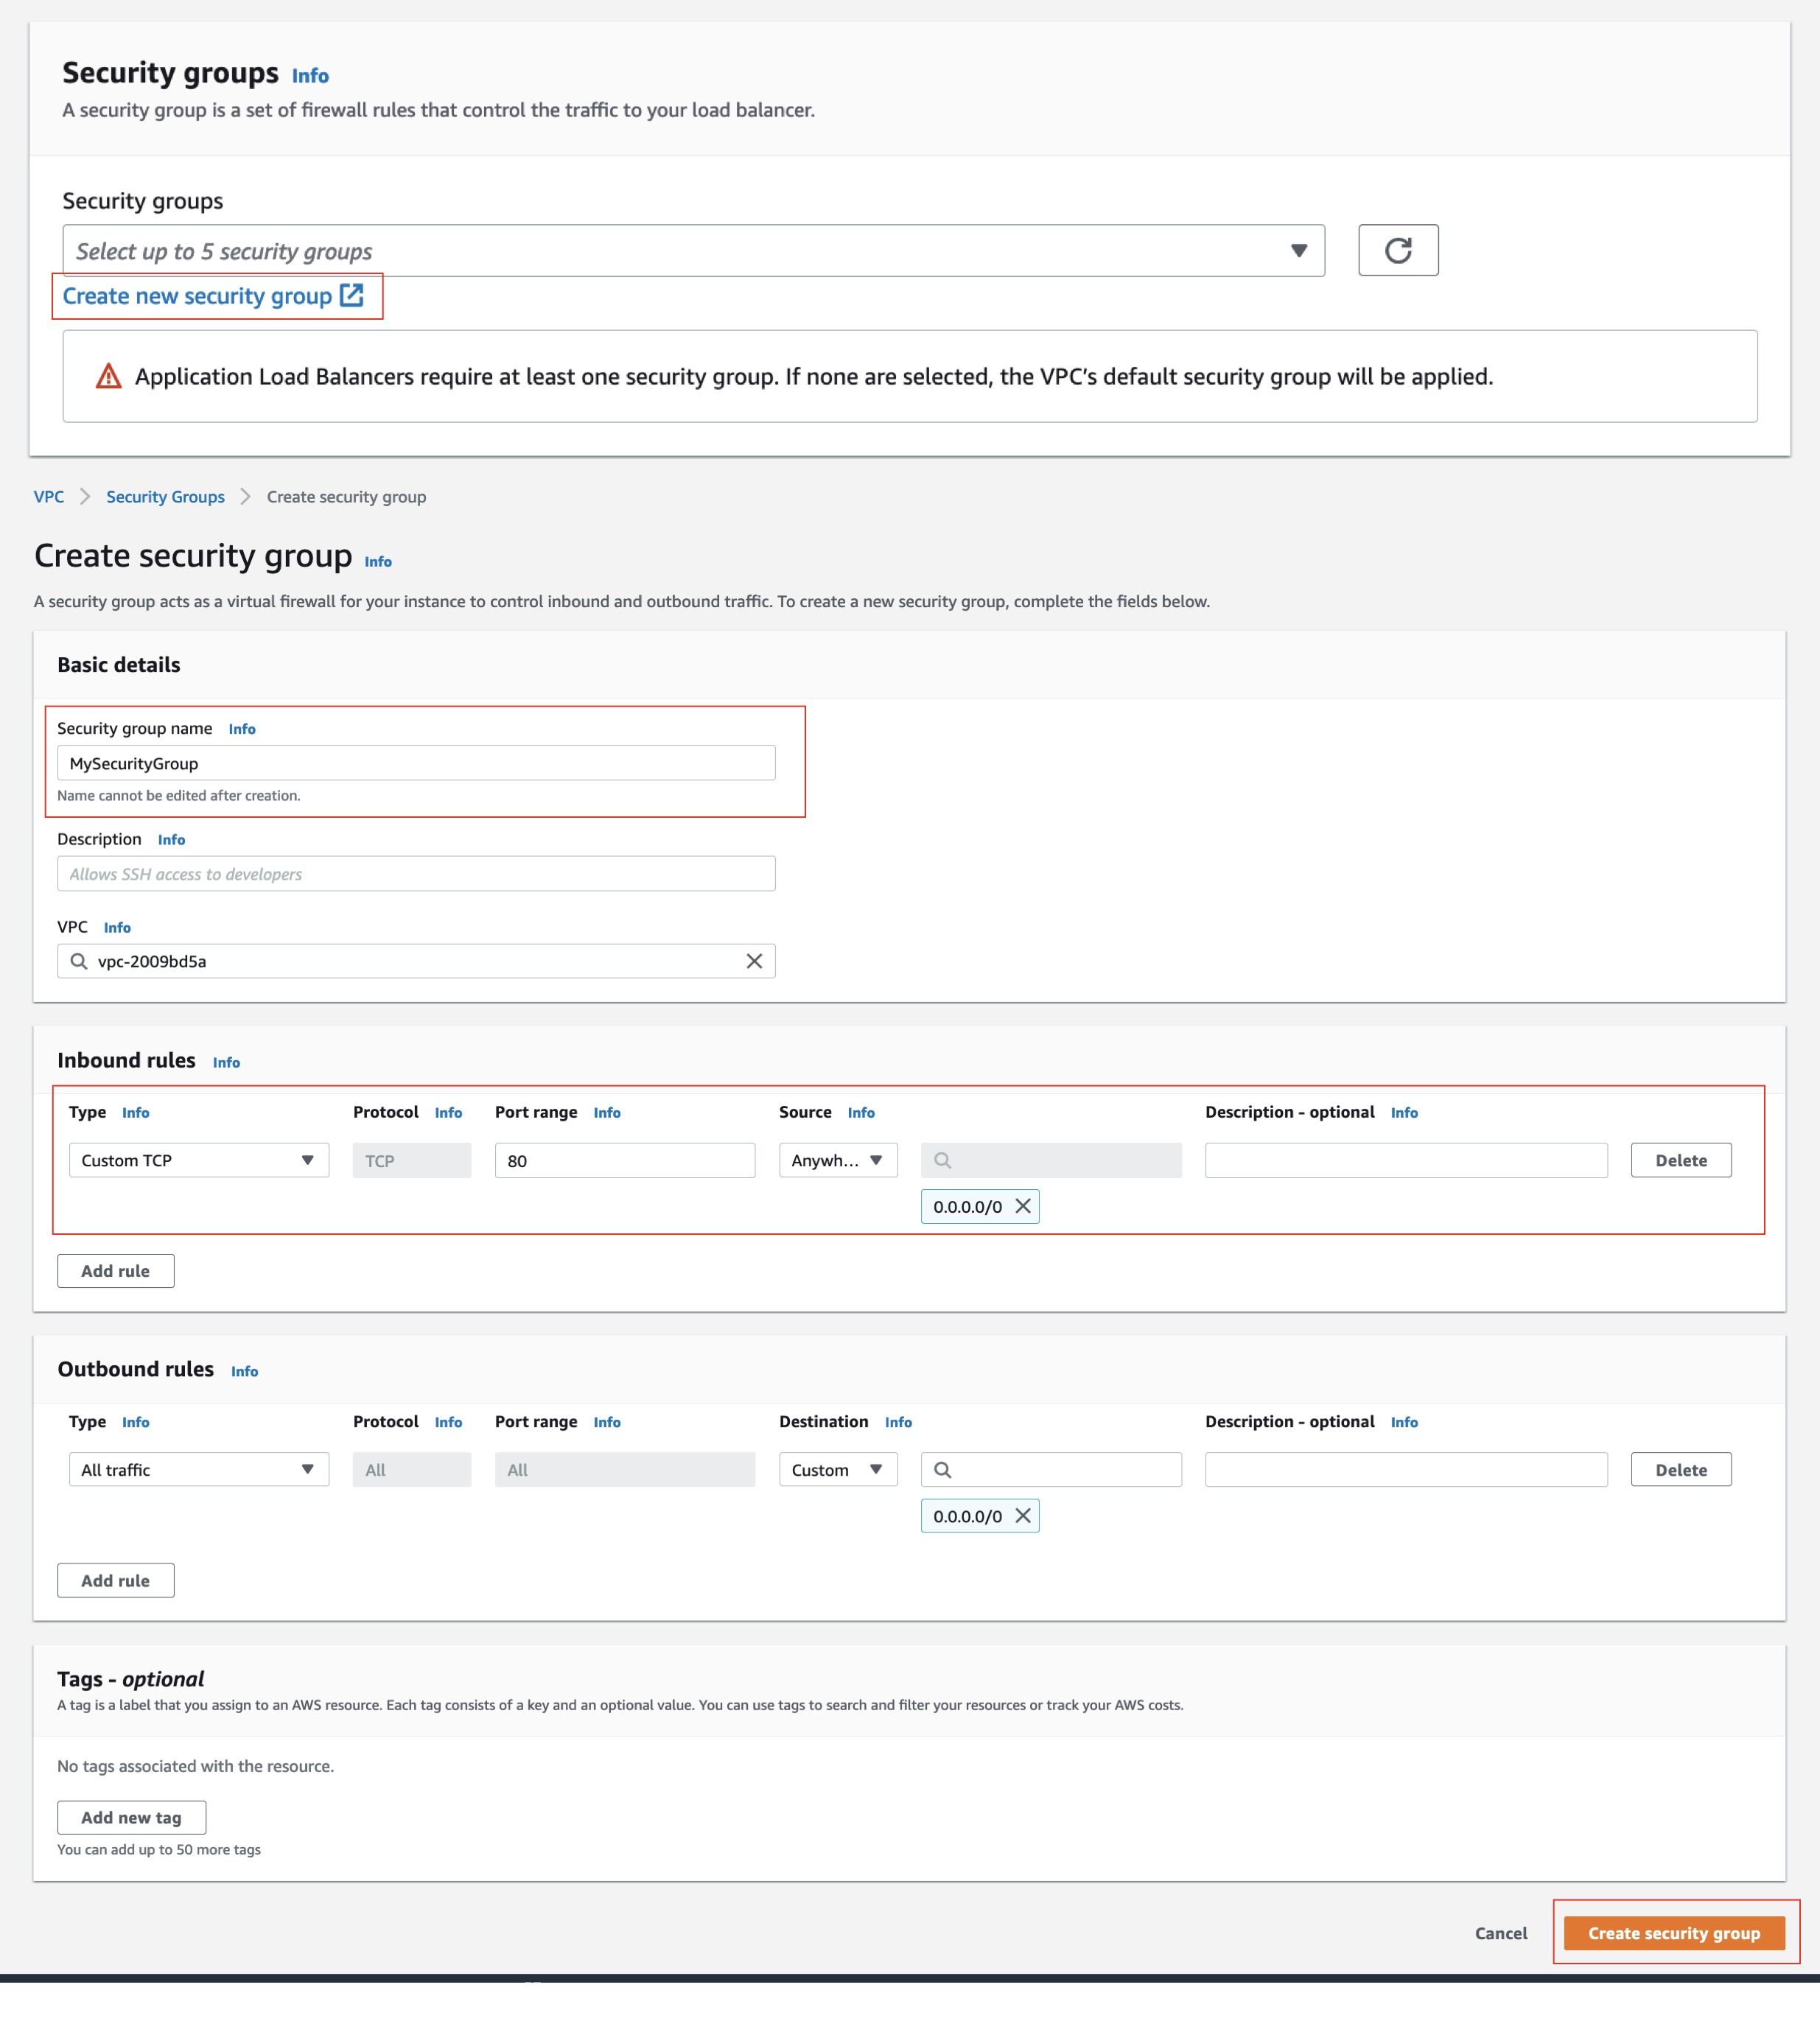Go to Security Groups breadcrumb link

(x=165, y=497)
